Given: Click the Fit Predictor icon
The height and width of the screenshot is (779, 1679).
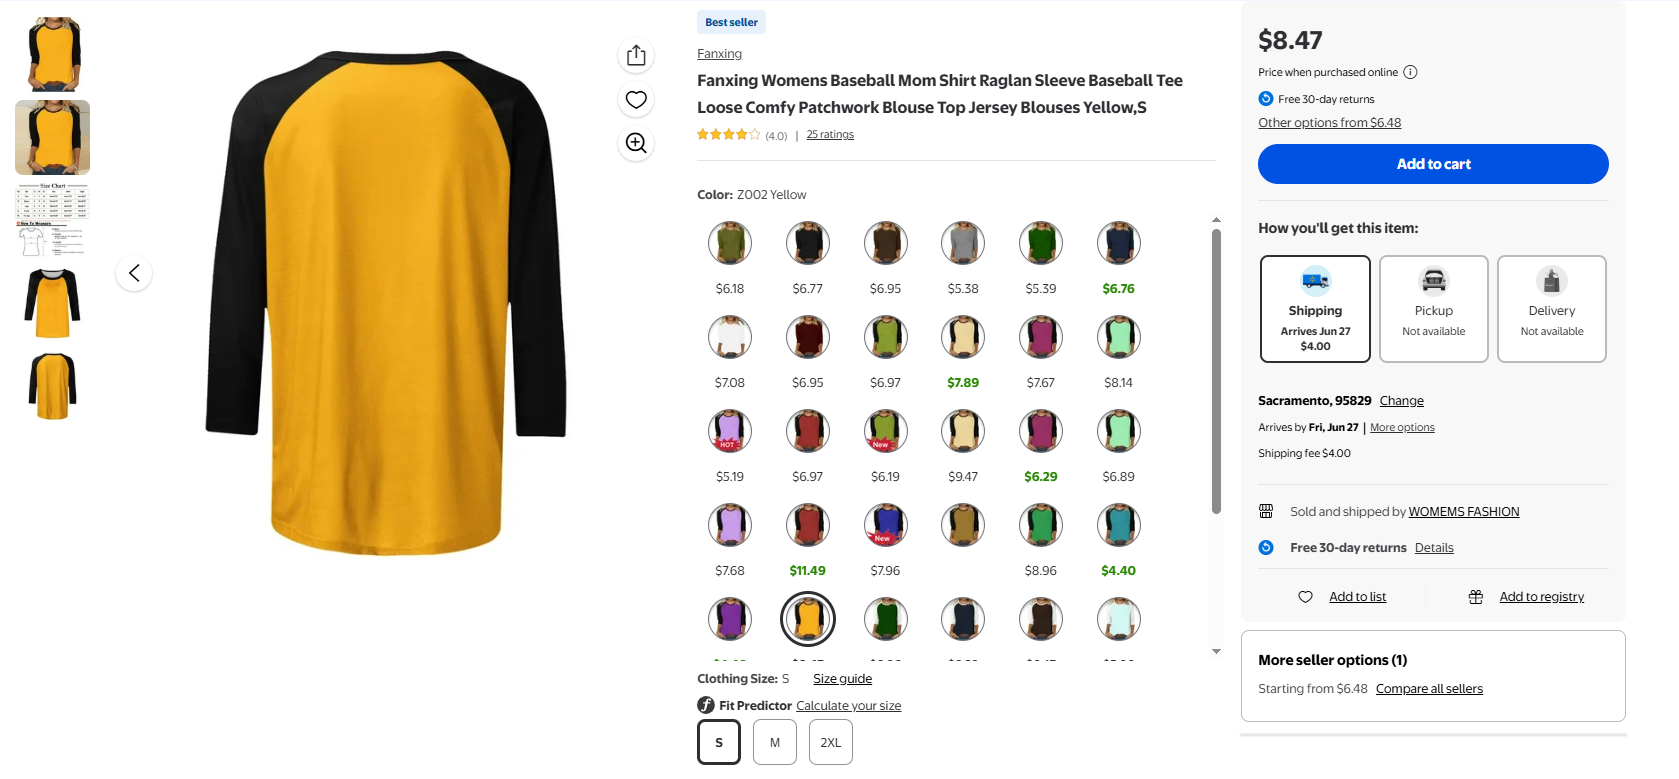Looking at the screenshot, I should pyautogui.click(x=706, y=705).
